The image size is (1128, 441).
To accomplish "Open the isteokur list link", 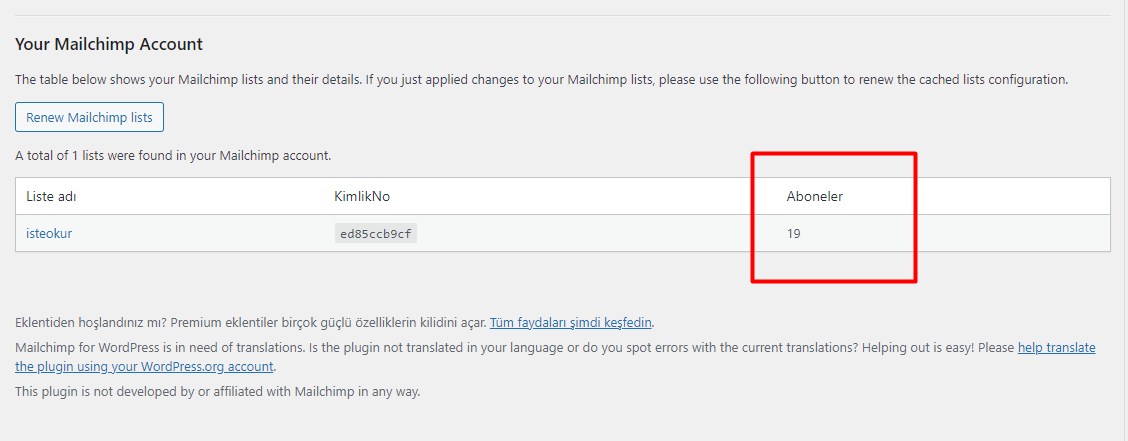I will pos(49,234).
